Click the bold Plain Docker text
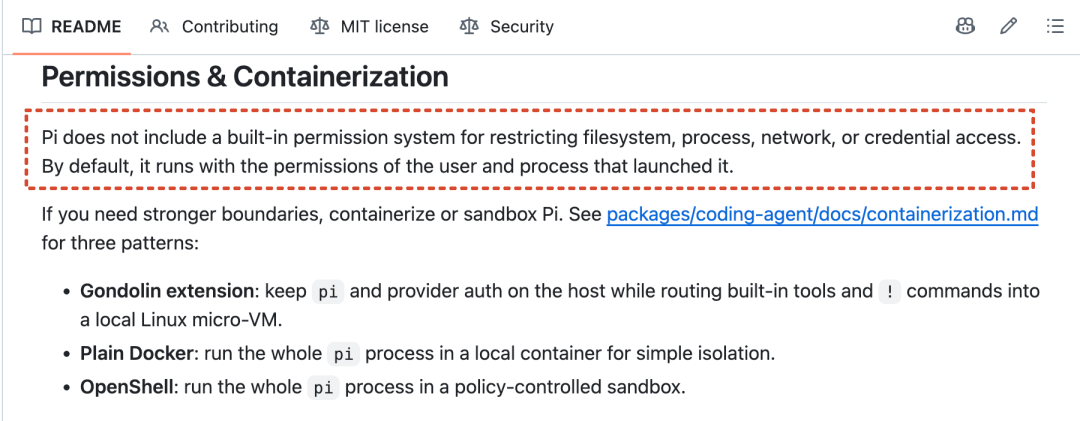1080x421 pixels. (136, 354)
